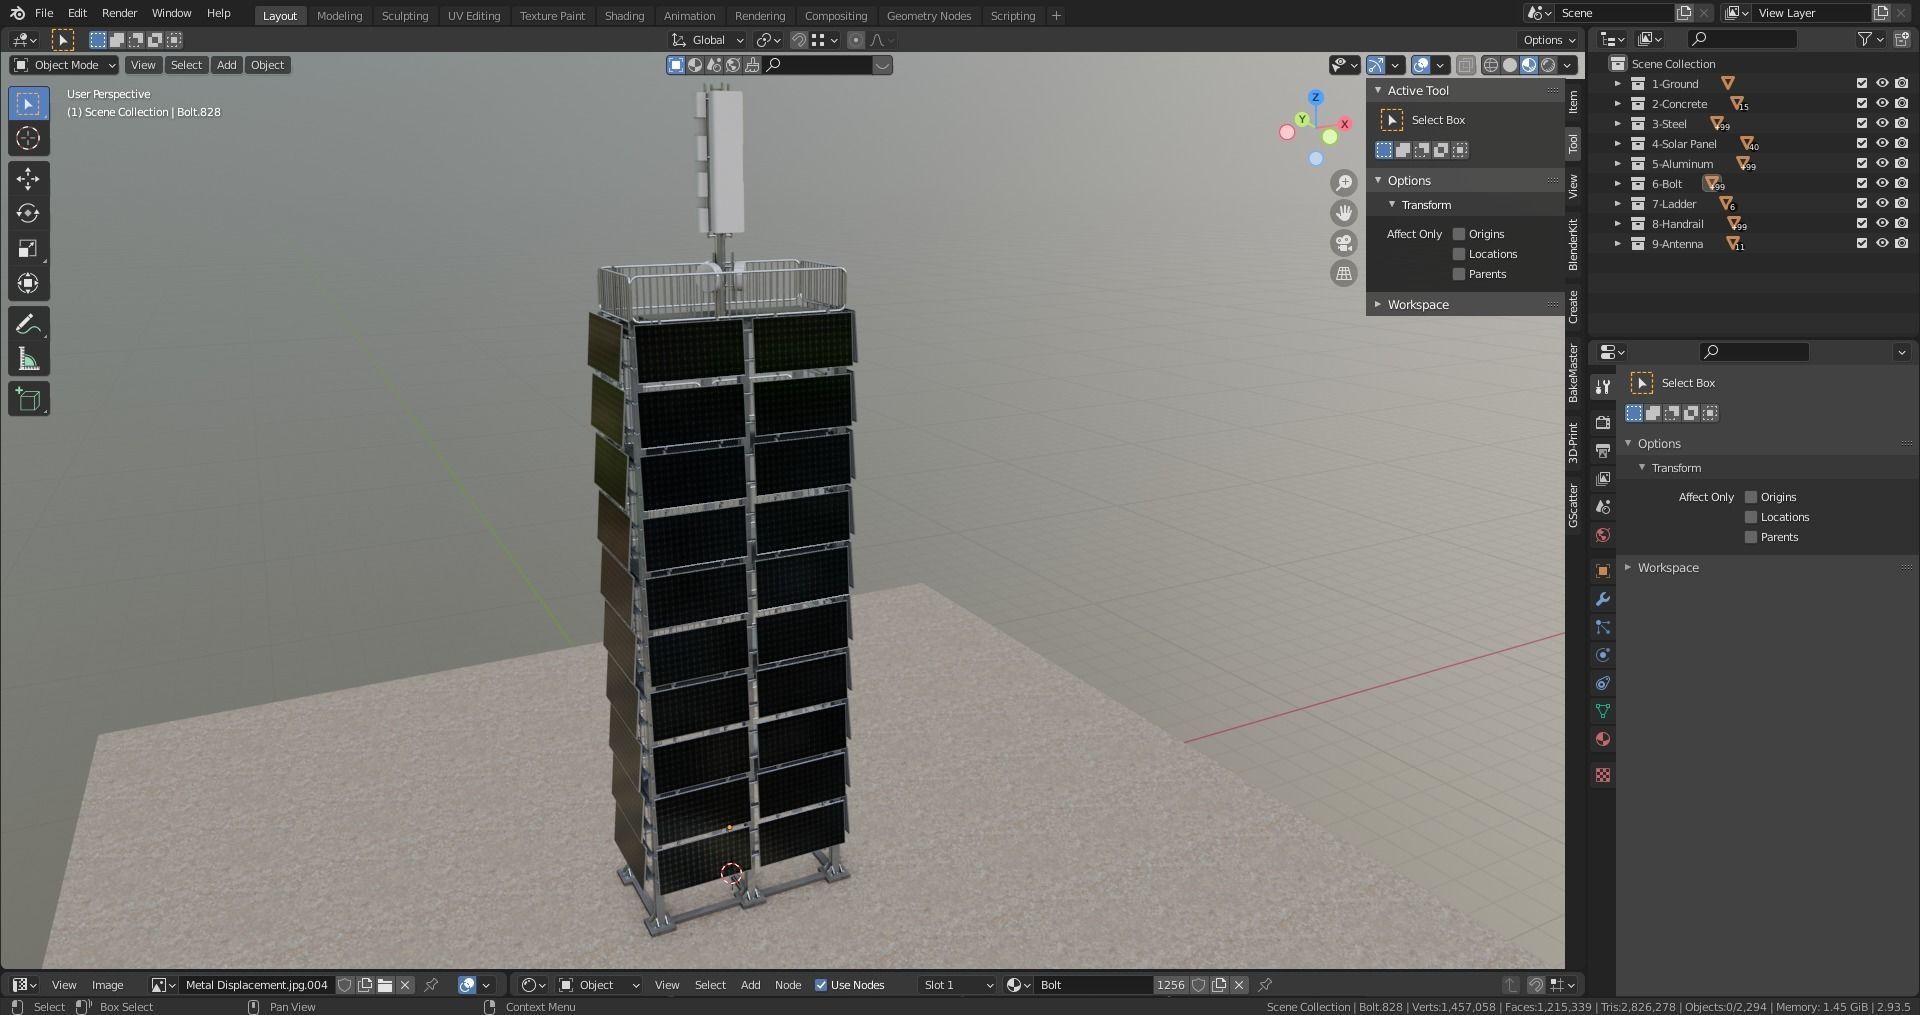Open Material Properties in the properties editor
The height and width of the screenshot is (1015, 1920).
click(x=1603, y=739)
